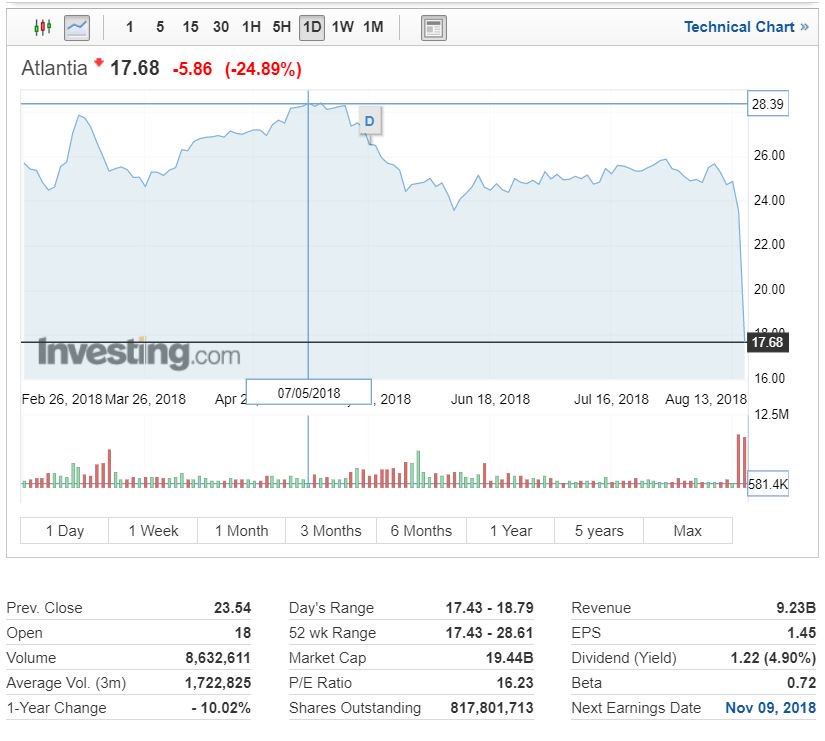Screen dimensions: 825x741
Task: Open Next Earnings Date Nov 09, 2018
Action: pos(770,708)
